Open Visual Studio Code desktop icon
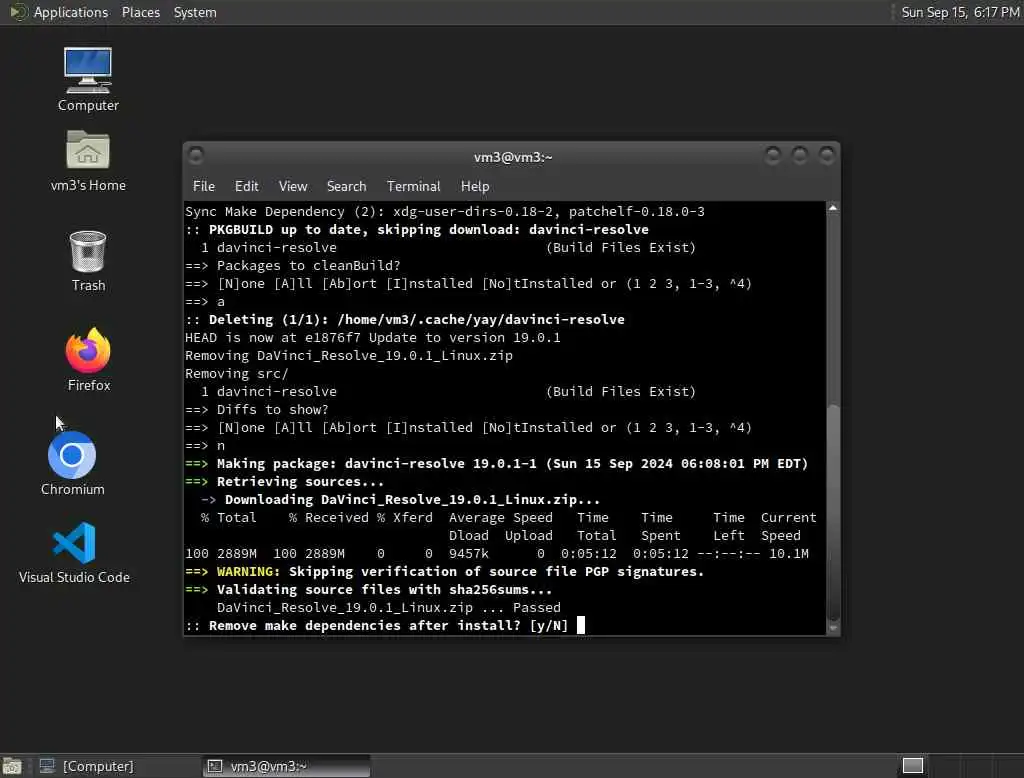Viewport: 1024px width, 778px height. click(x=74, y=553)
